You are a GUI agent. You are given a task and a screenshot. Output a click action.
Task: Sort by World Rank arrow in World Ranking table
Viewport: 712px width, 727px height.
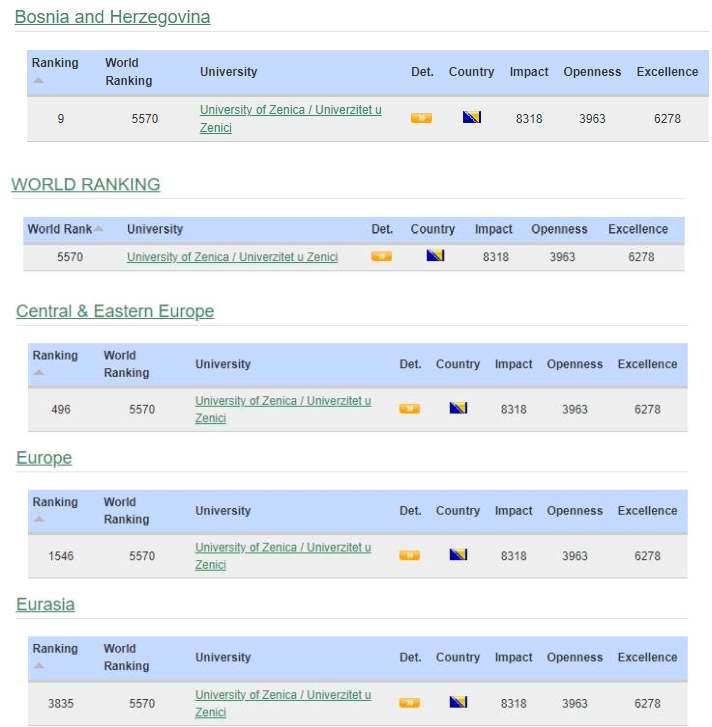(x=99, y=229)
